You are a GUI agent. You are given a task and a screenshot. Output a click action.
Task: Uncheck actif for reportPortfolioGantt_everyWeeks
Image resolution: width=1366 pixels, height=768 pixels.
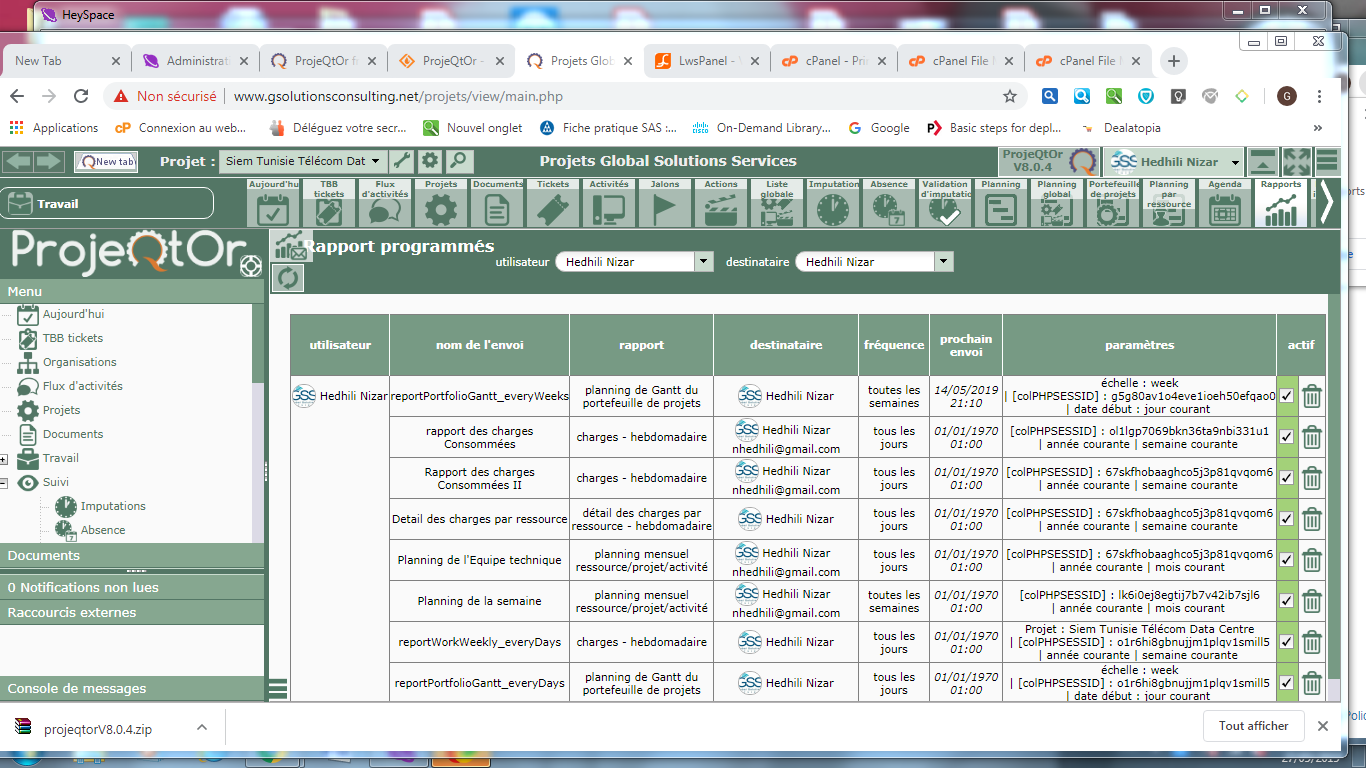tap(1287, 396)
